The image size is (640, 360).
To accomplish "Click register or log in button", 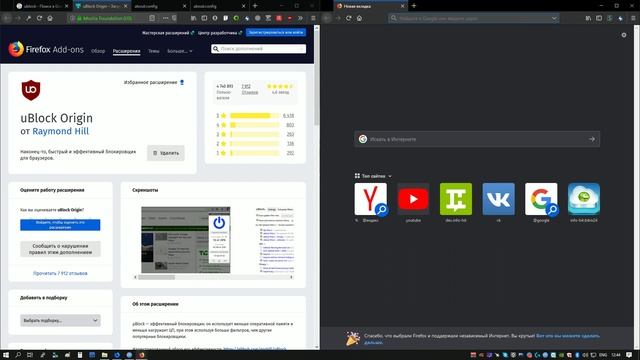I will 276,32.
